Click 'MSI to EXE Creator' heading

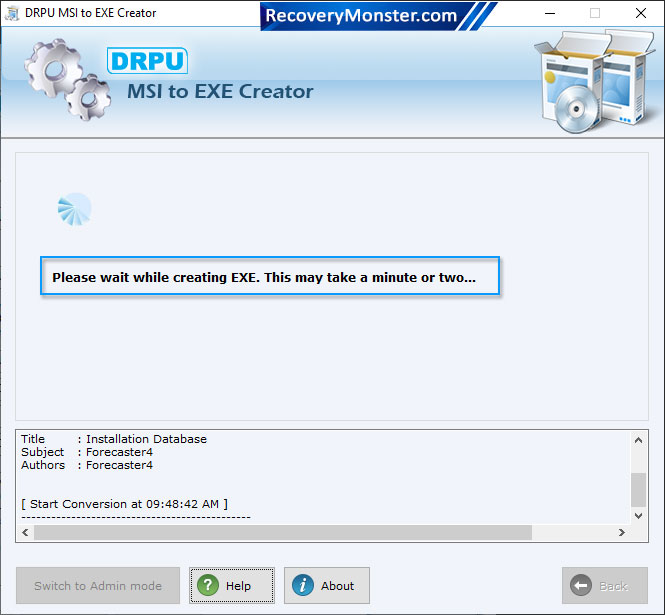pos(220,91)
